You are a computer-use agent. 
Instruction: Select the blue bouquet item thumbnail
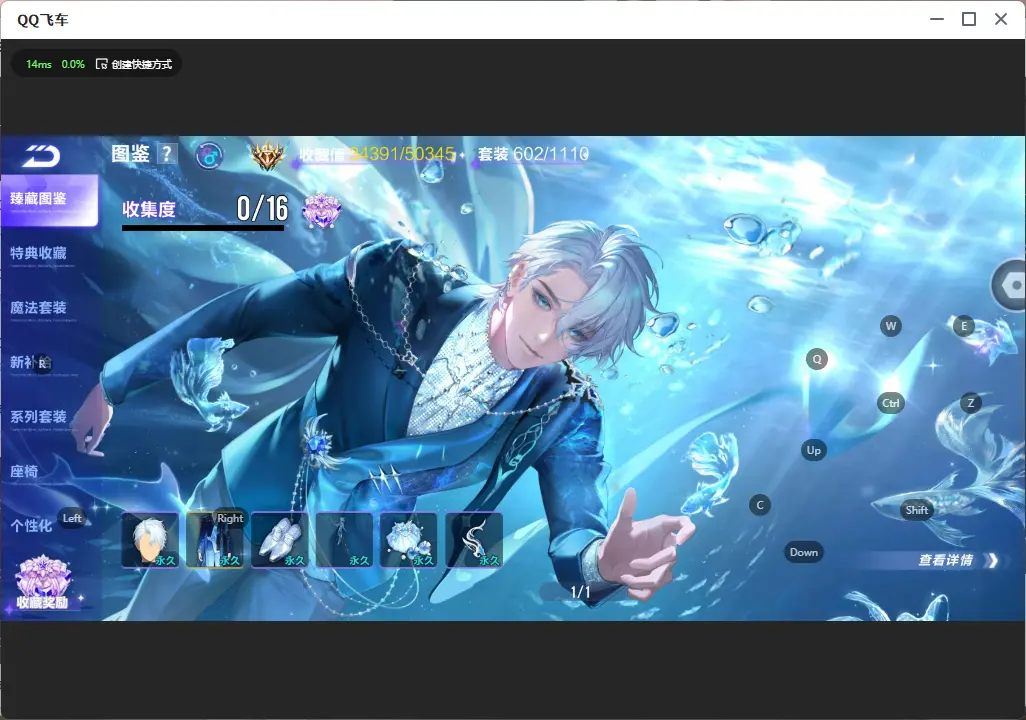pyautogui.click(x=409, y=540)
